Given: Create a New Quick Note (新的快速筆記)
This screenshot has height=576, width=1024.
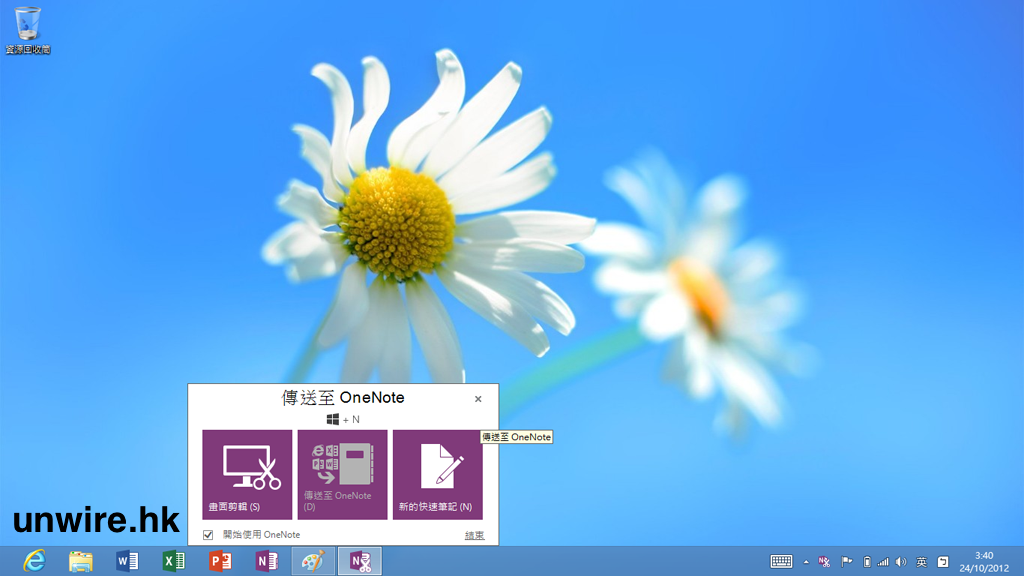Looking at the screenshot, I should [x=437, y=474].
